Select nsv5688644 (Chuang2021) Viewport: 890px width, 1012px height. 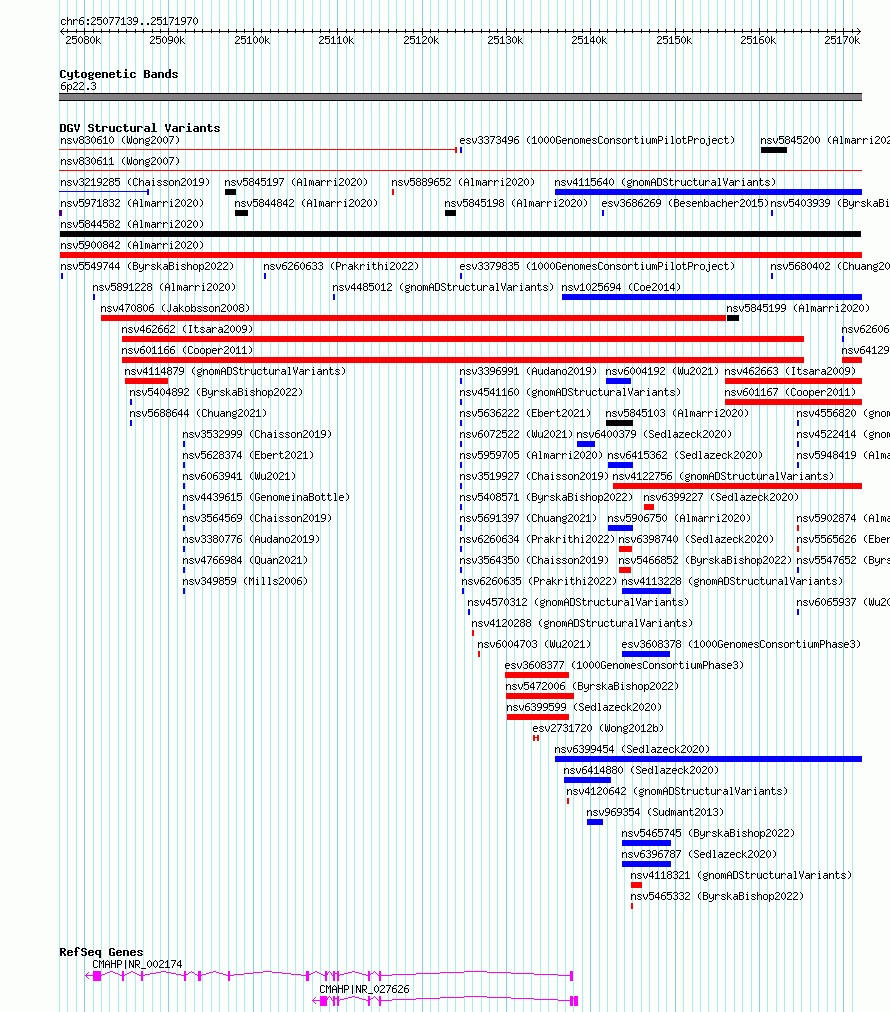click(198, 413)
